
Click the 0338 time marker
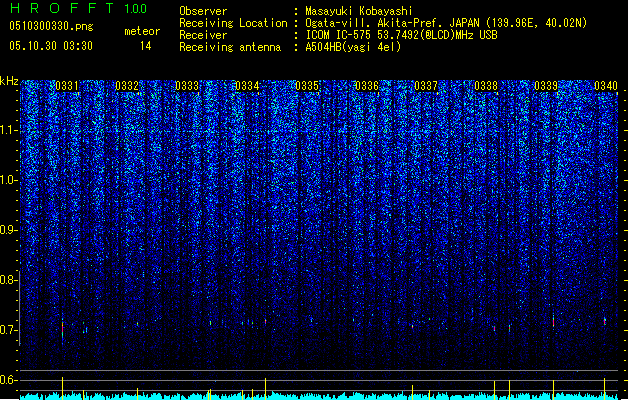click(x=486, y=86)
